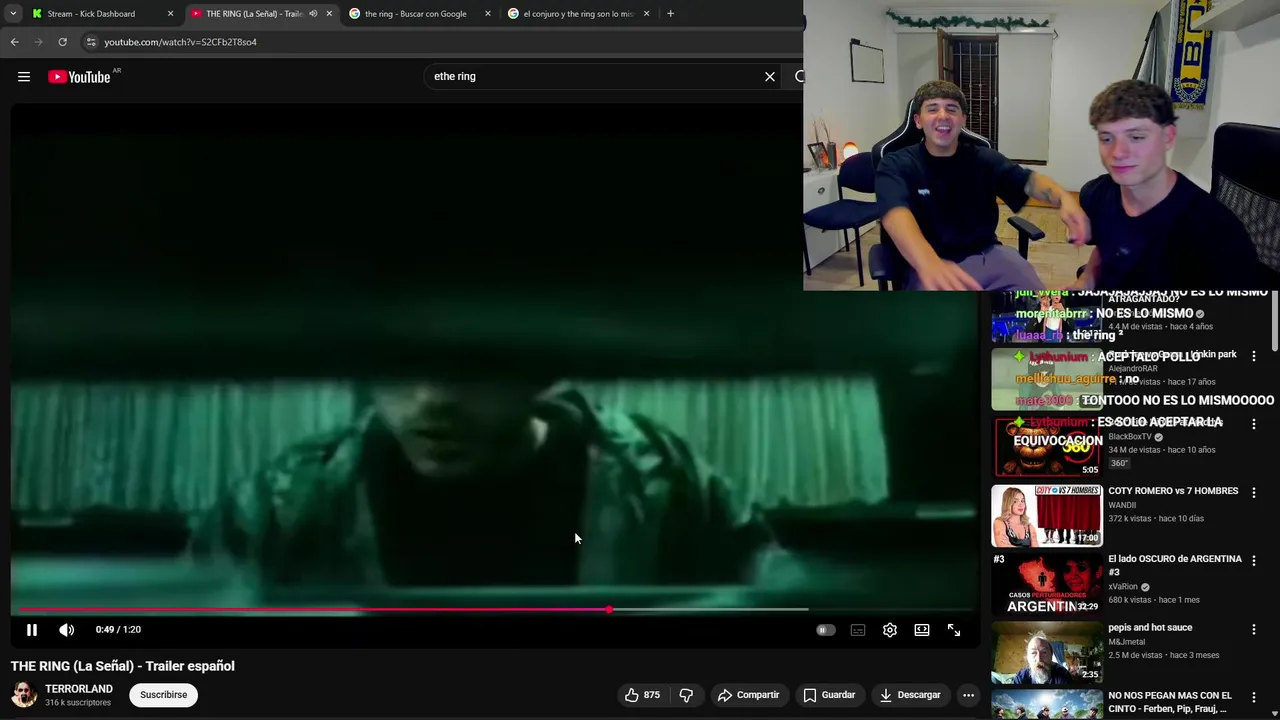This screenshot has width=1280, height=720.
Task: View site information icon in address bar
Action: pyautogui.click(x=91, y=42)
